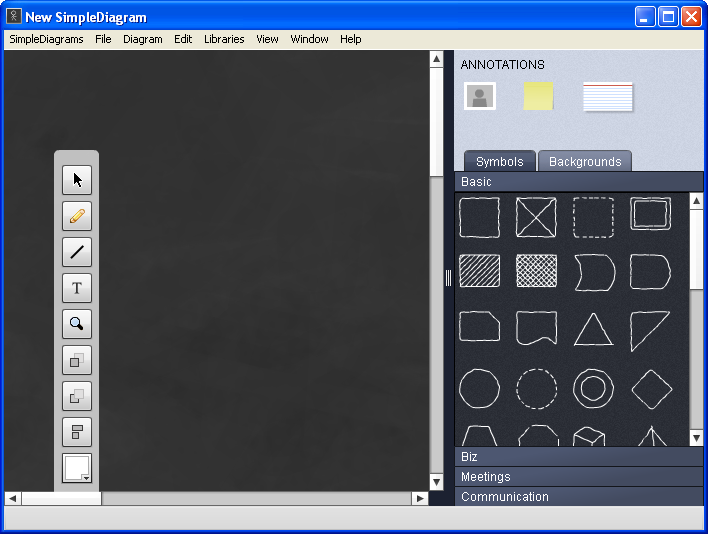The width and height of the screenshot is (708, 534).
Task: Click symbols list scrollbar down arrow
Action: 696,438
